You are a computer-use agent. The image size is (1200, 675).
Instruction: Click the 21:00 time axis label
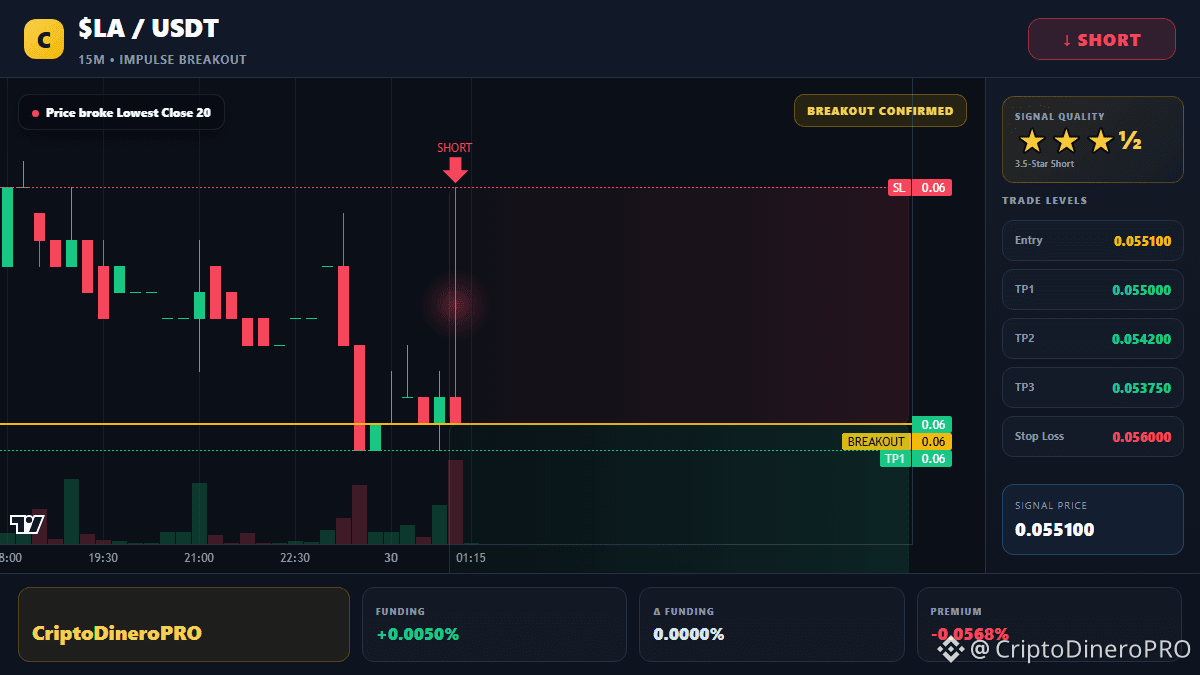tap(199, 558)
